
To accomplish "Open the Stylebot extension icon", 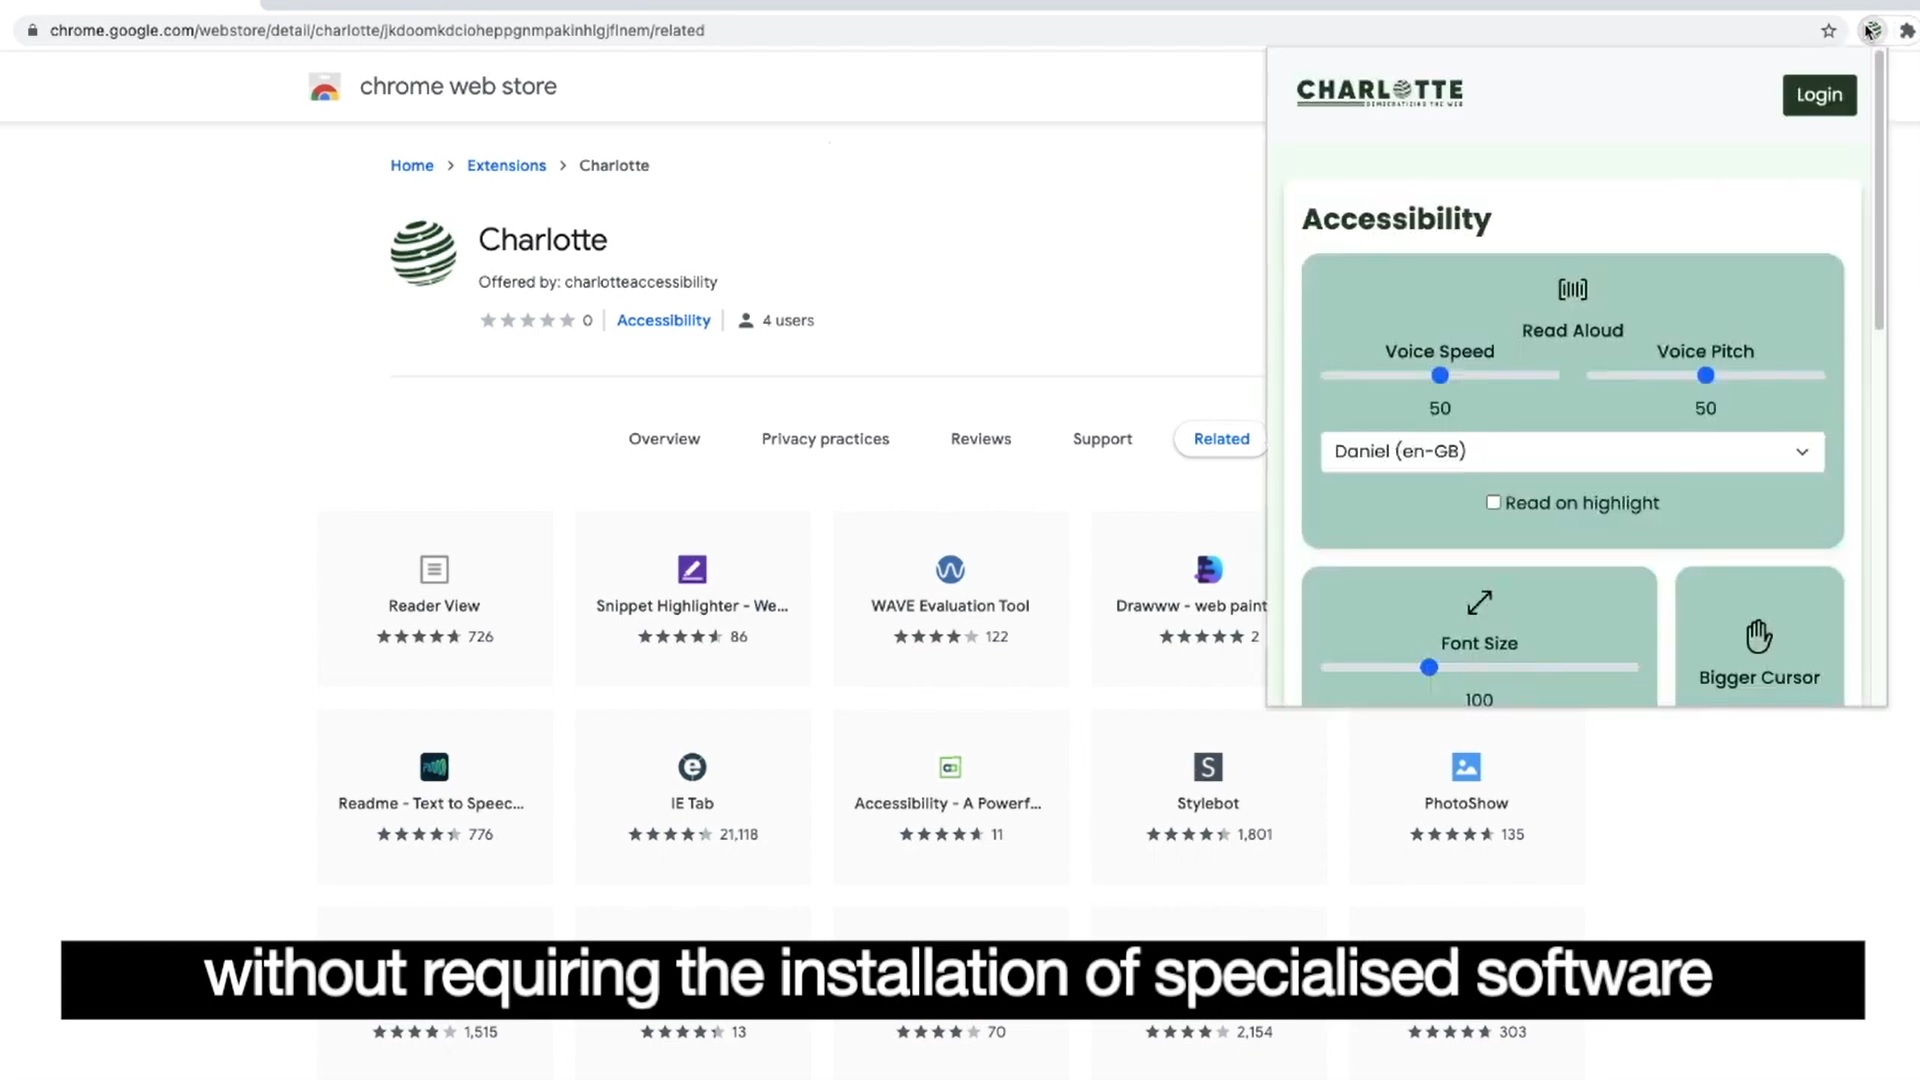I will coord(1208,767).
